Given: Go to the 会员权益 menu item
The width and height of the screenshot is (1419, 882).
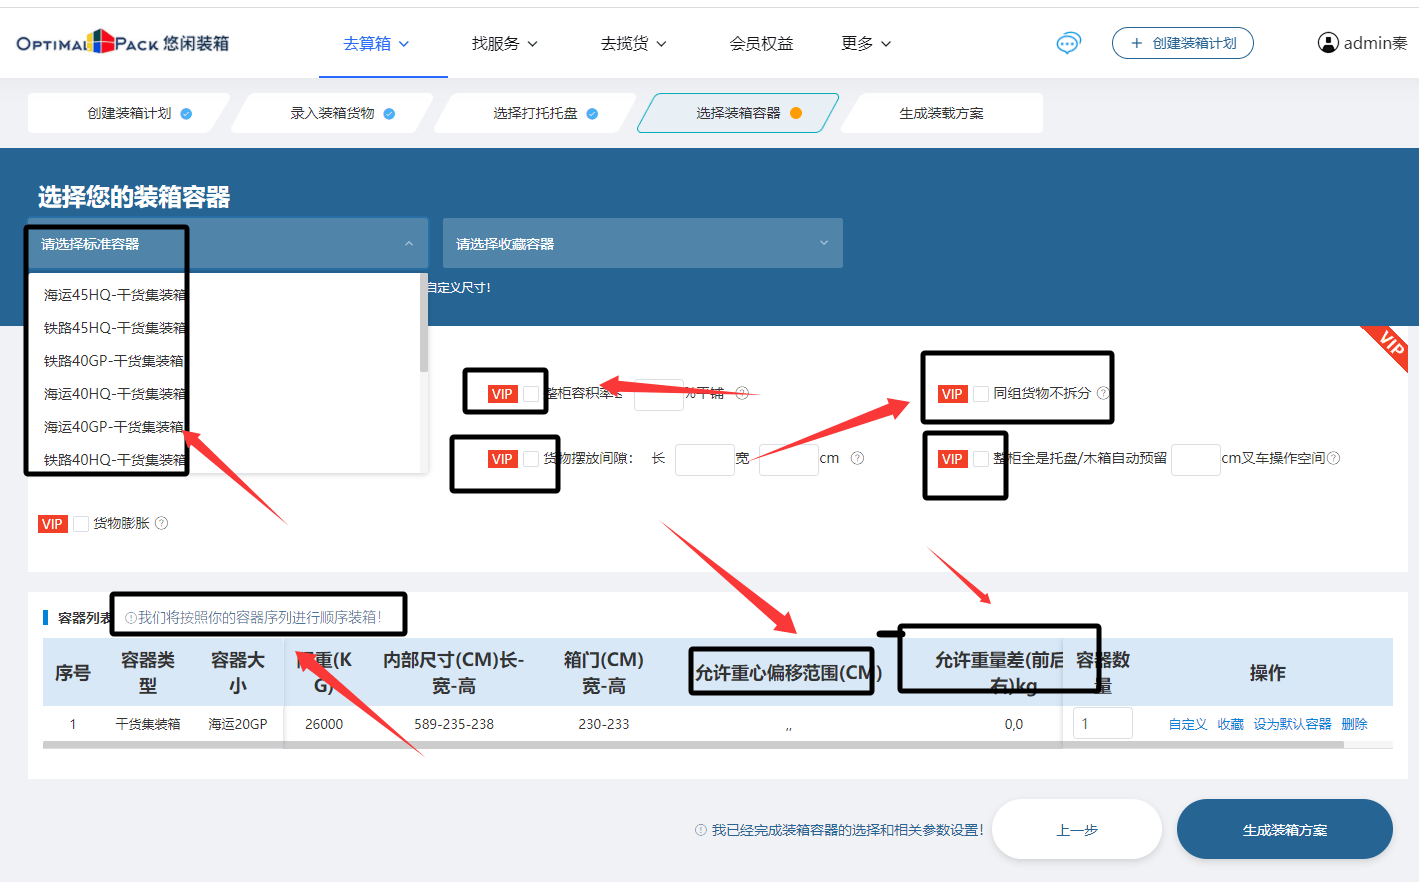Looking at the screenshot, I should click(761, 43).
